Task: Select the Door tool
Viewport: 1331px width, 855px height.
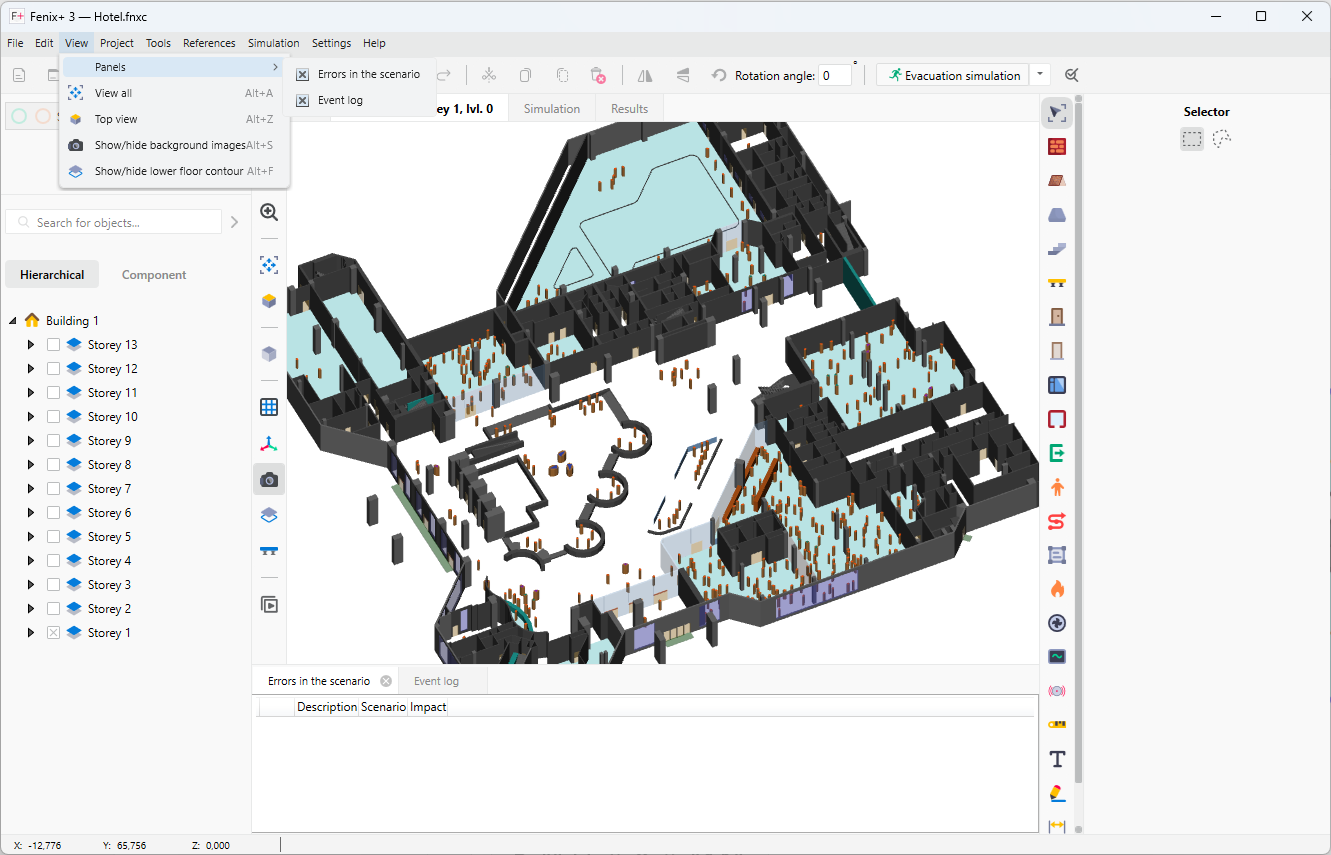Action: pyautogui.click(x=1057, y=316)
